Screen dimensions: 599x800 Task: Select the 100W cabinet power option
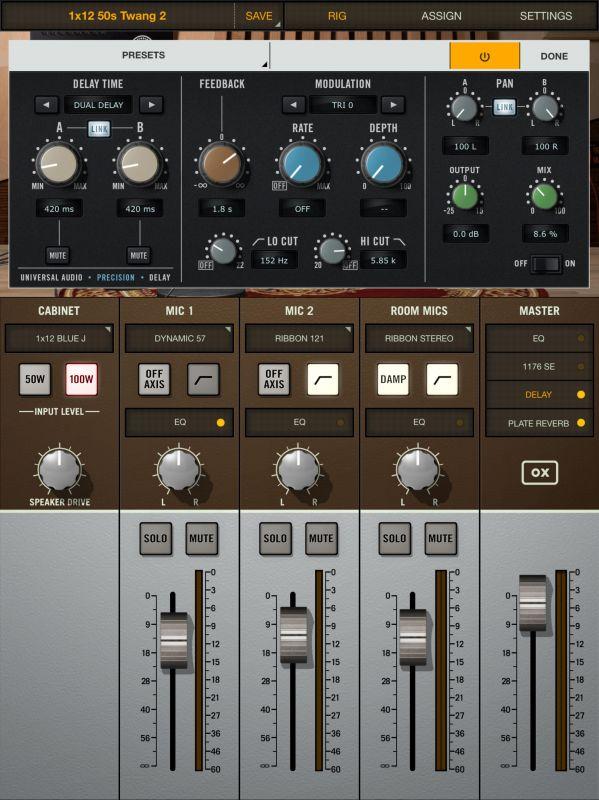coord(81,379)
